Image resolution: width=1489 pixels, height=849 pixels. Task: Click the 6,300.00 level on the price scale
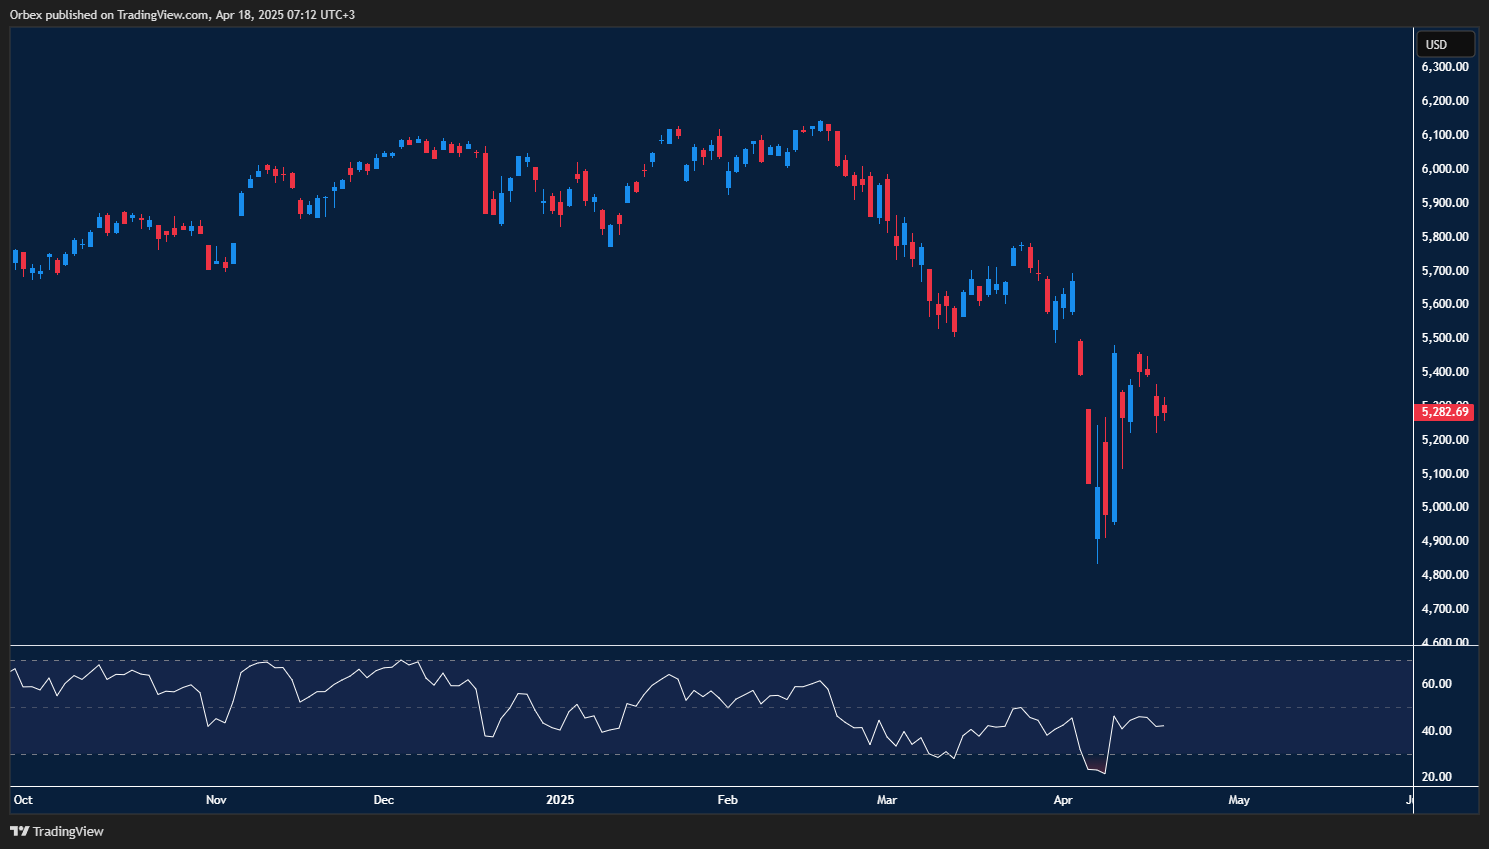click(x=1445, y=67)
